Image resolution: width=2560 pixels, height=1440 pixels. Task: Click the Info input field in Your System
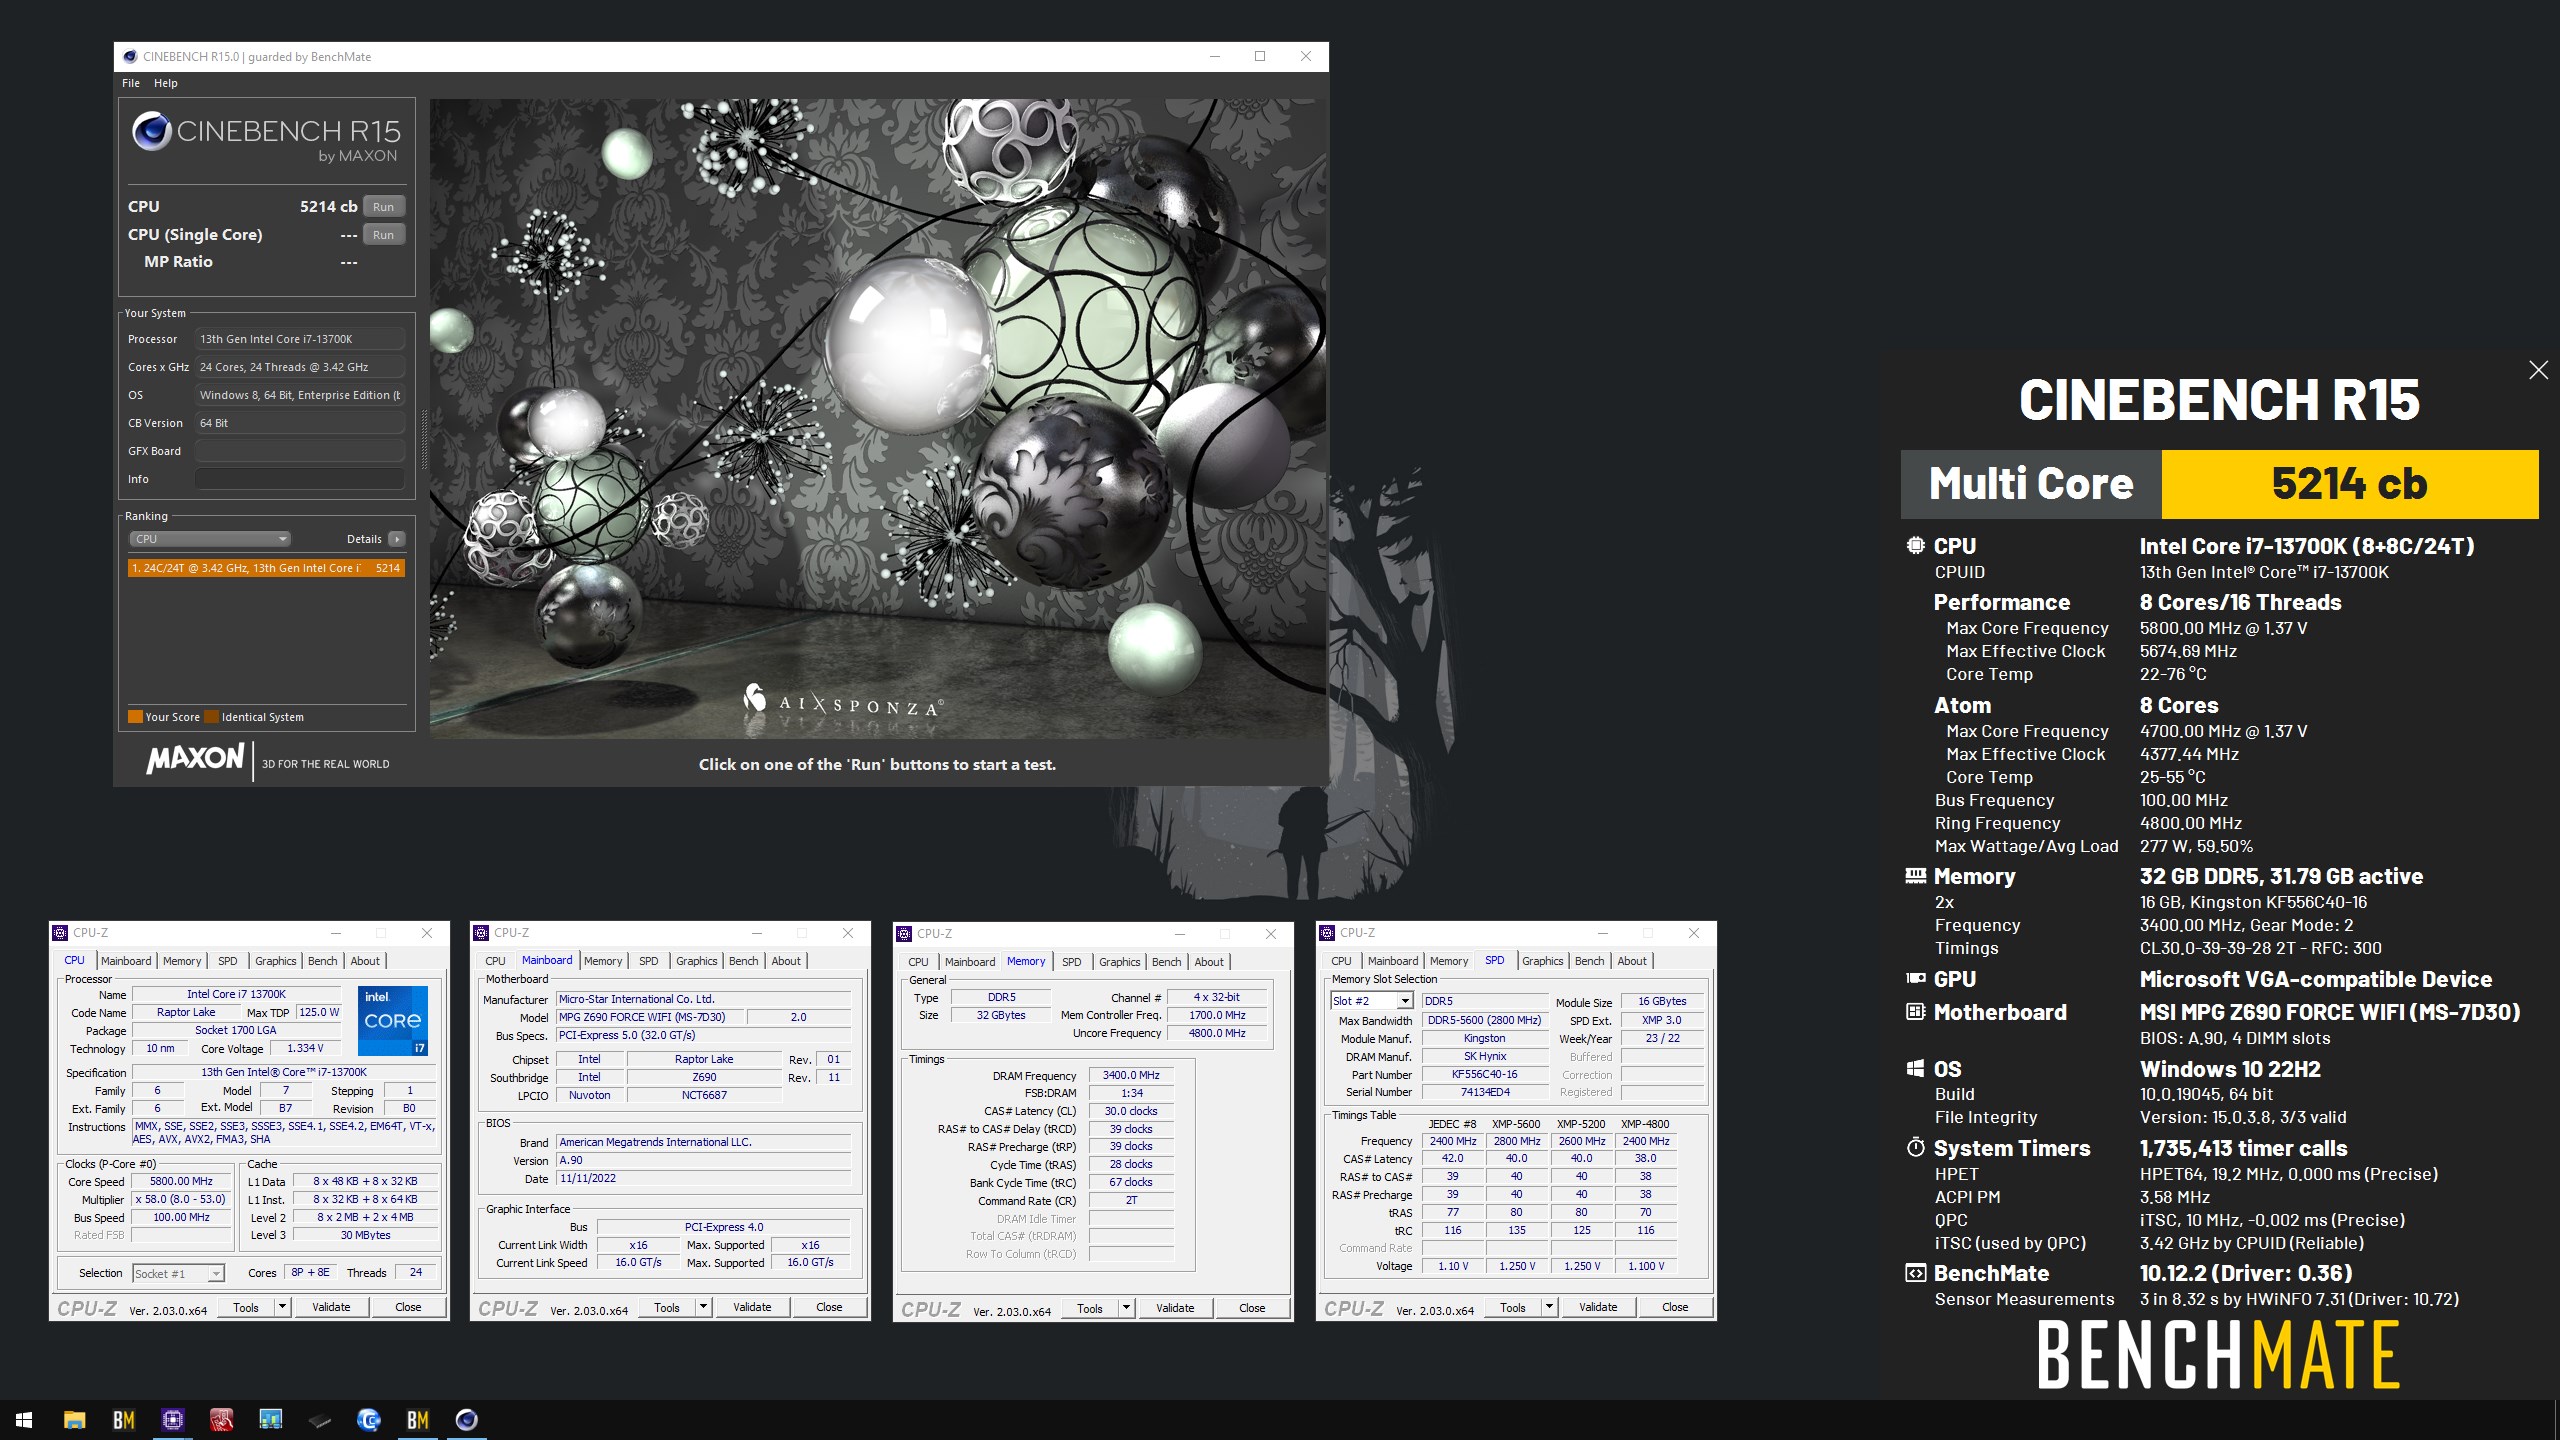[x=299, y=479]
